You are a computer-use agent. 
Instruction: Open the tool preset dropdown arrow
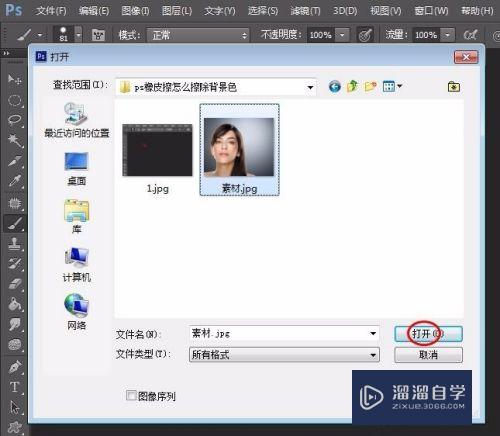point(40,35)
